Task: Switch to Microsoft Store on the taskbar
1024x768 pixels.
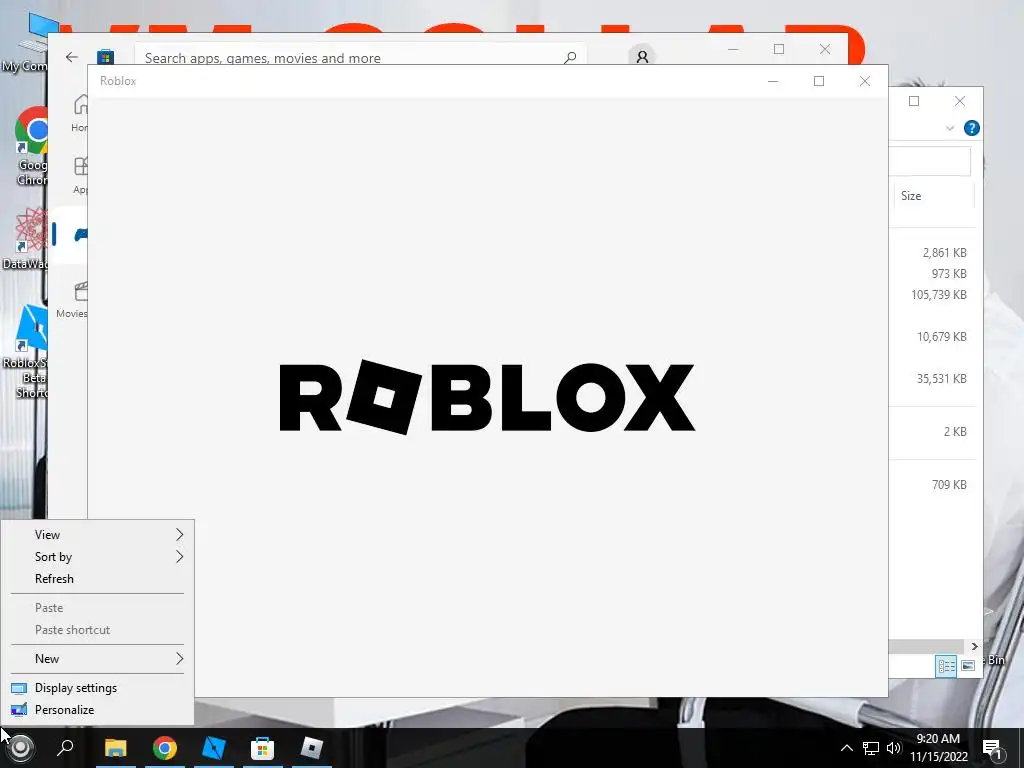Action: [x=263, y=748]
